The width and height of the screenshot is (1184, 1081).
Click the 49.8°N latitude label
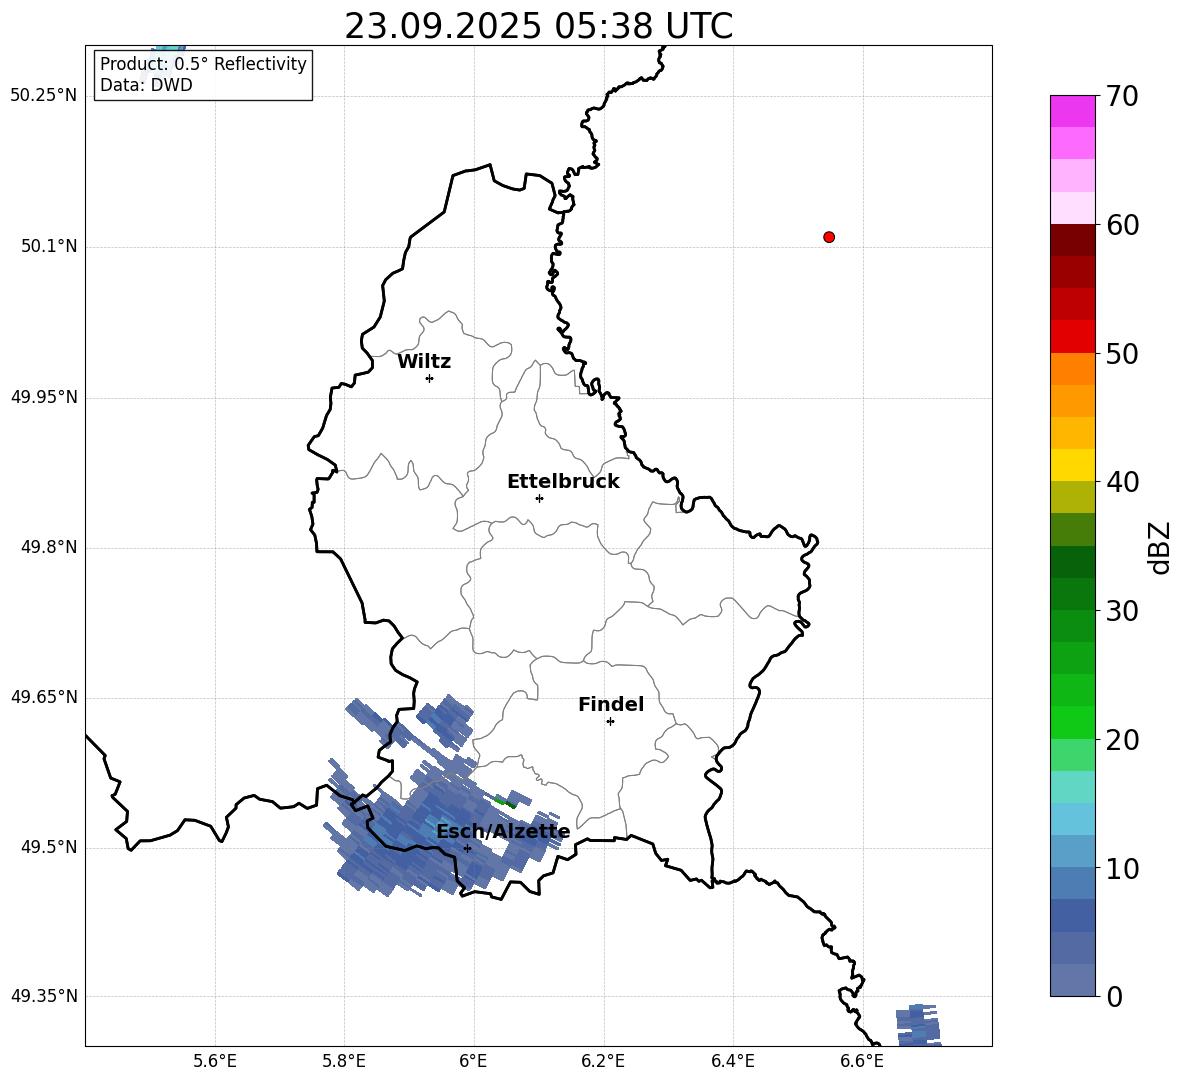pyautogui.click(x=48, y=547)
